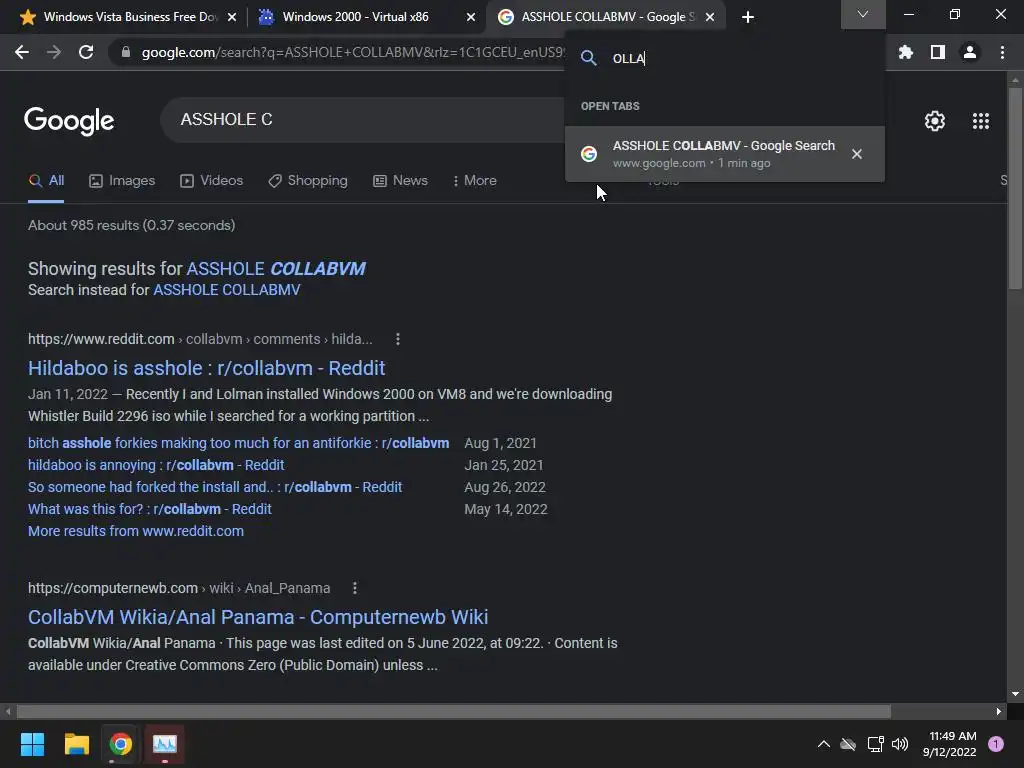Click More results from www.reddit.com

tap(136, 532)
